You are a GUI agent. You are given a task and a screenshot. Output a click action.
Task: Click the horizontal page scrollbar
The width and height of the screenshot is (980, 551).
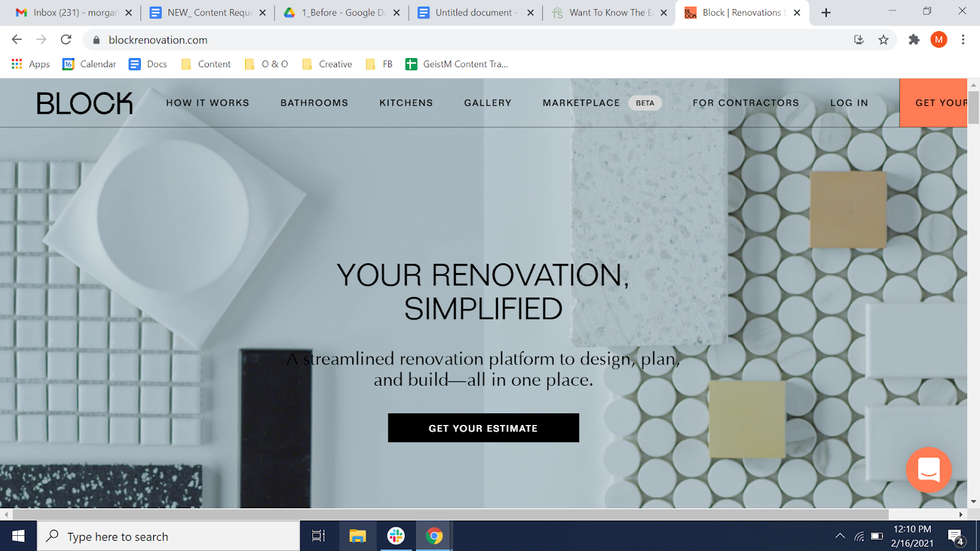point(447,514)
